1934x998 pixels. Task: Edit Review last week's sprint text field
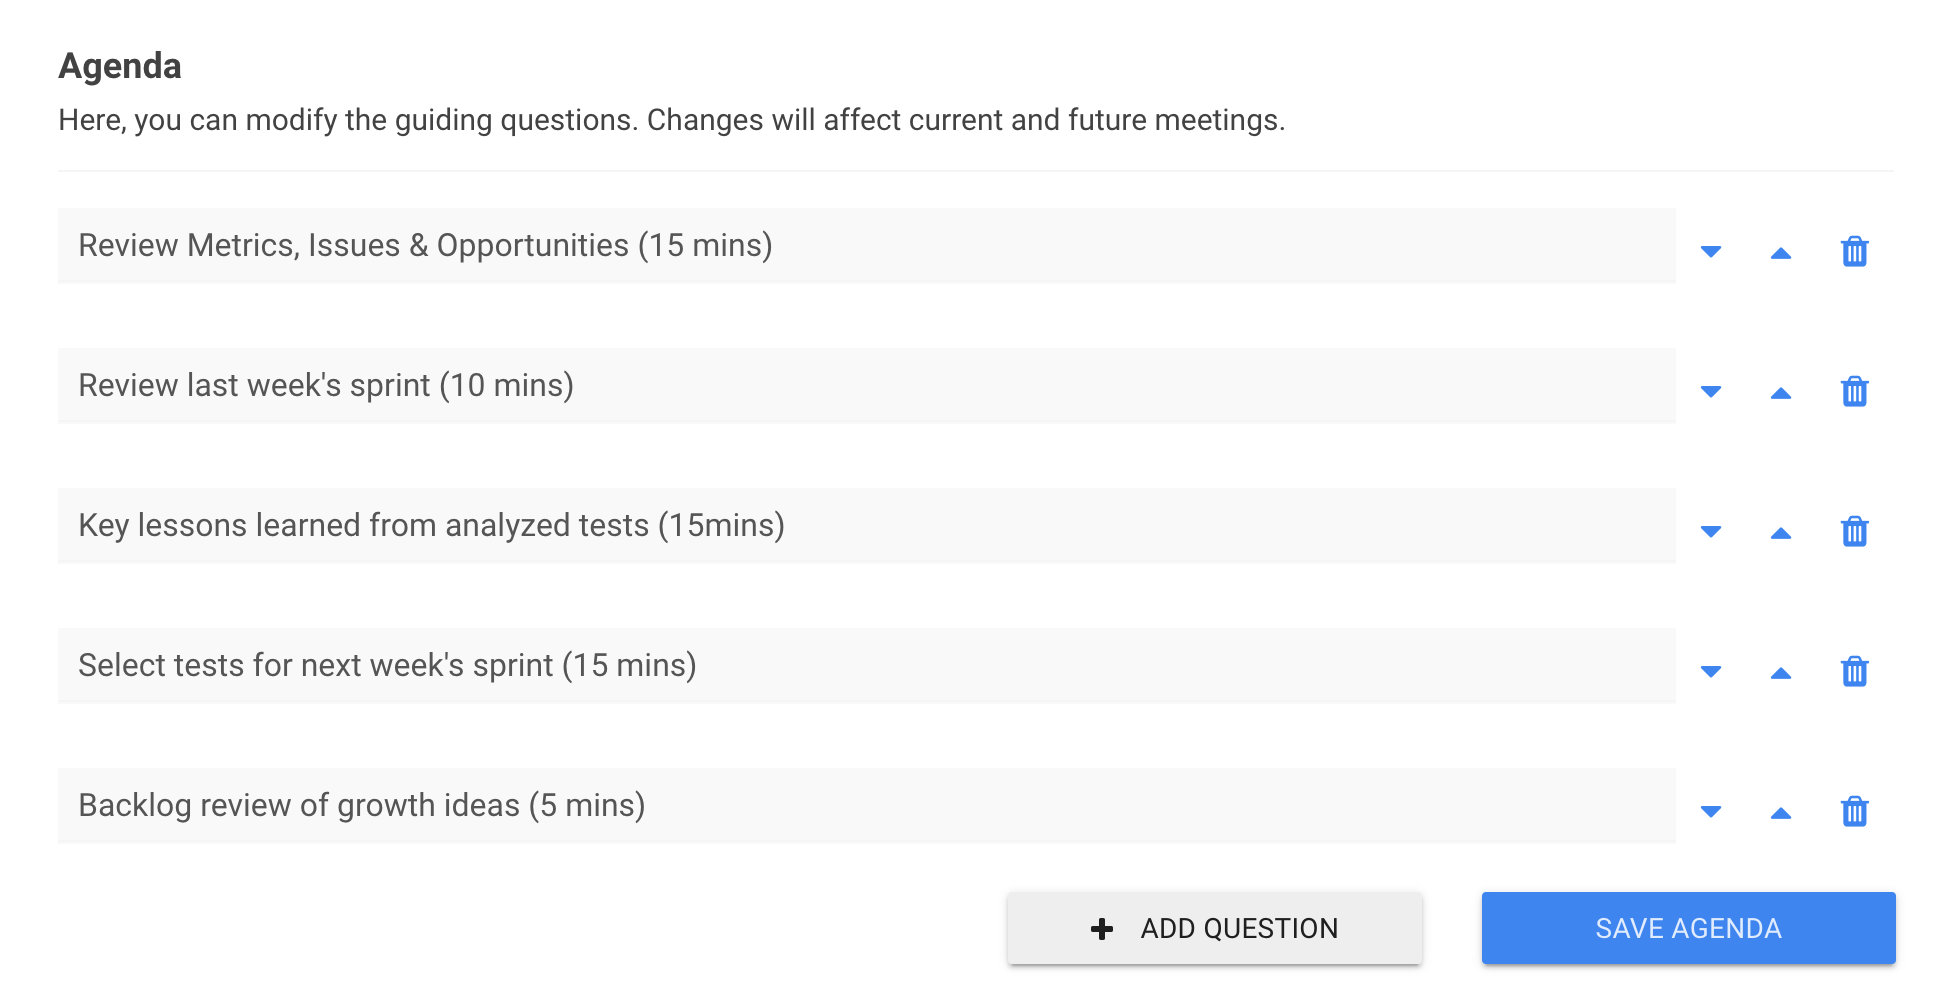tap(866, 386)
